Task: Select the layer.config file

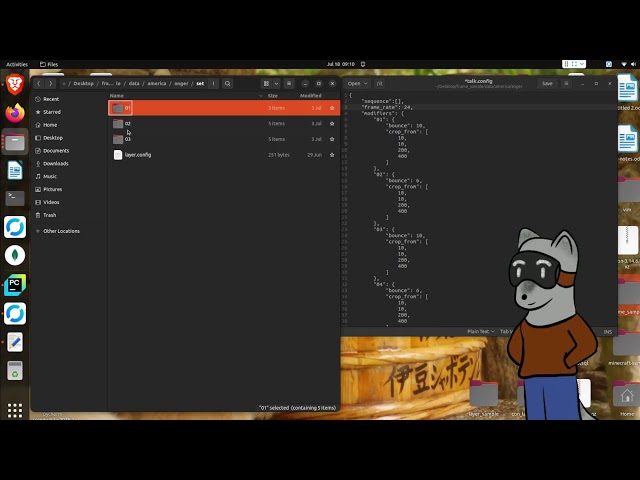Action: (224, 155)
